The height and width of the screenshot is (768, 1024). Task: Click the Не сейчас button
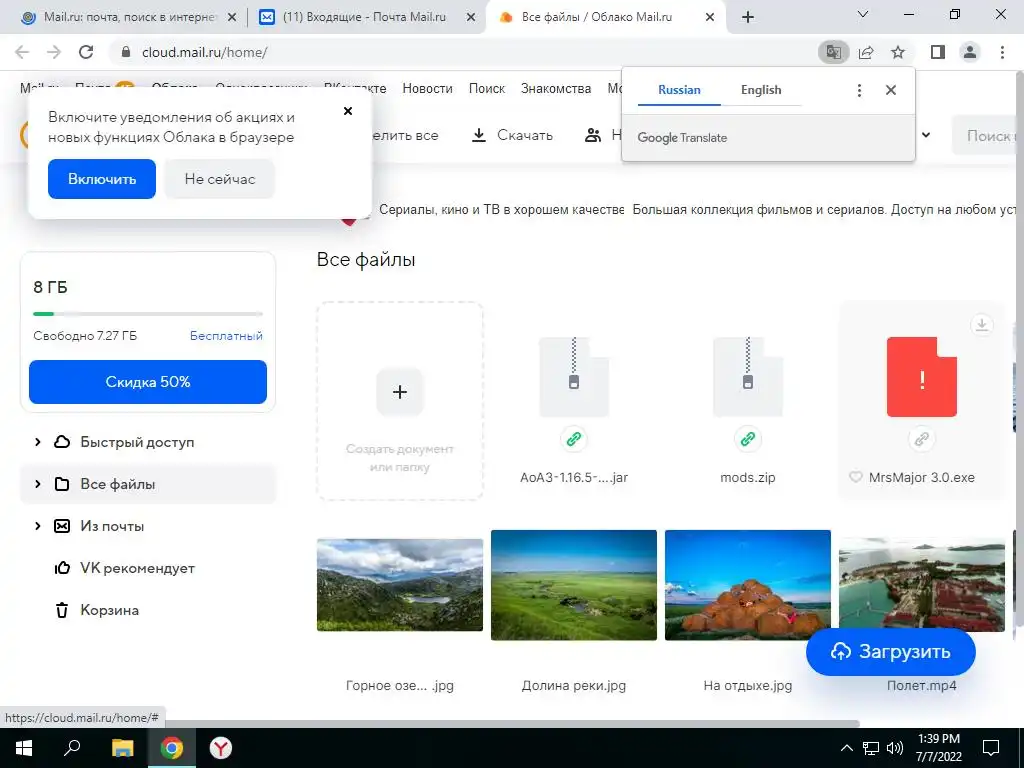[x=219, y=179]
